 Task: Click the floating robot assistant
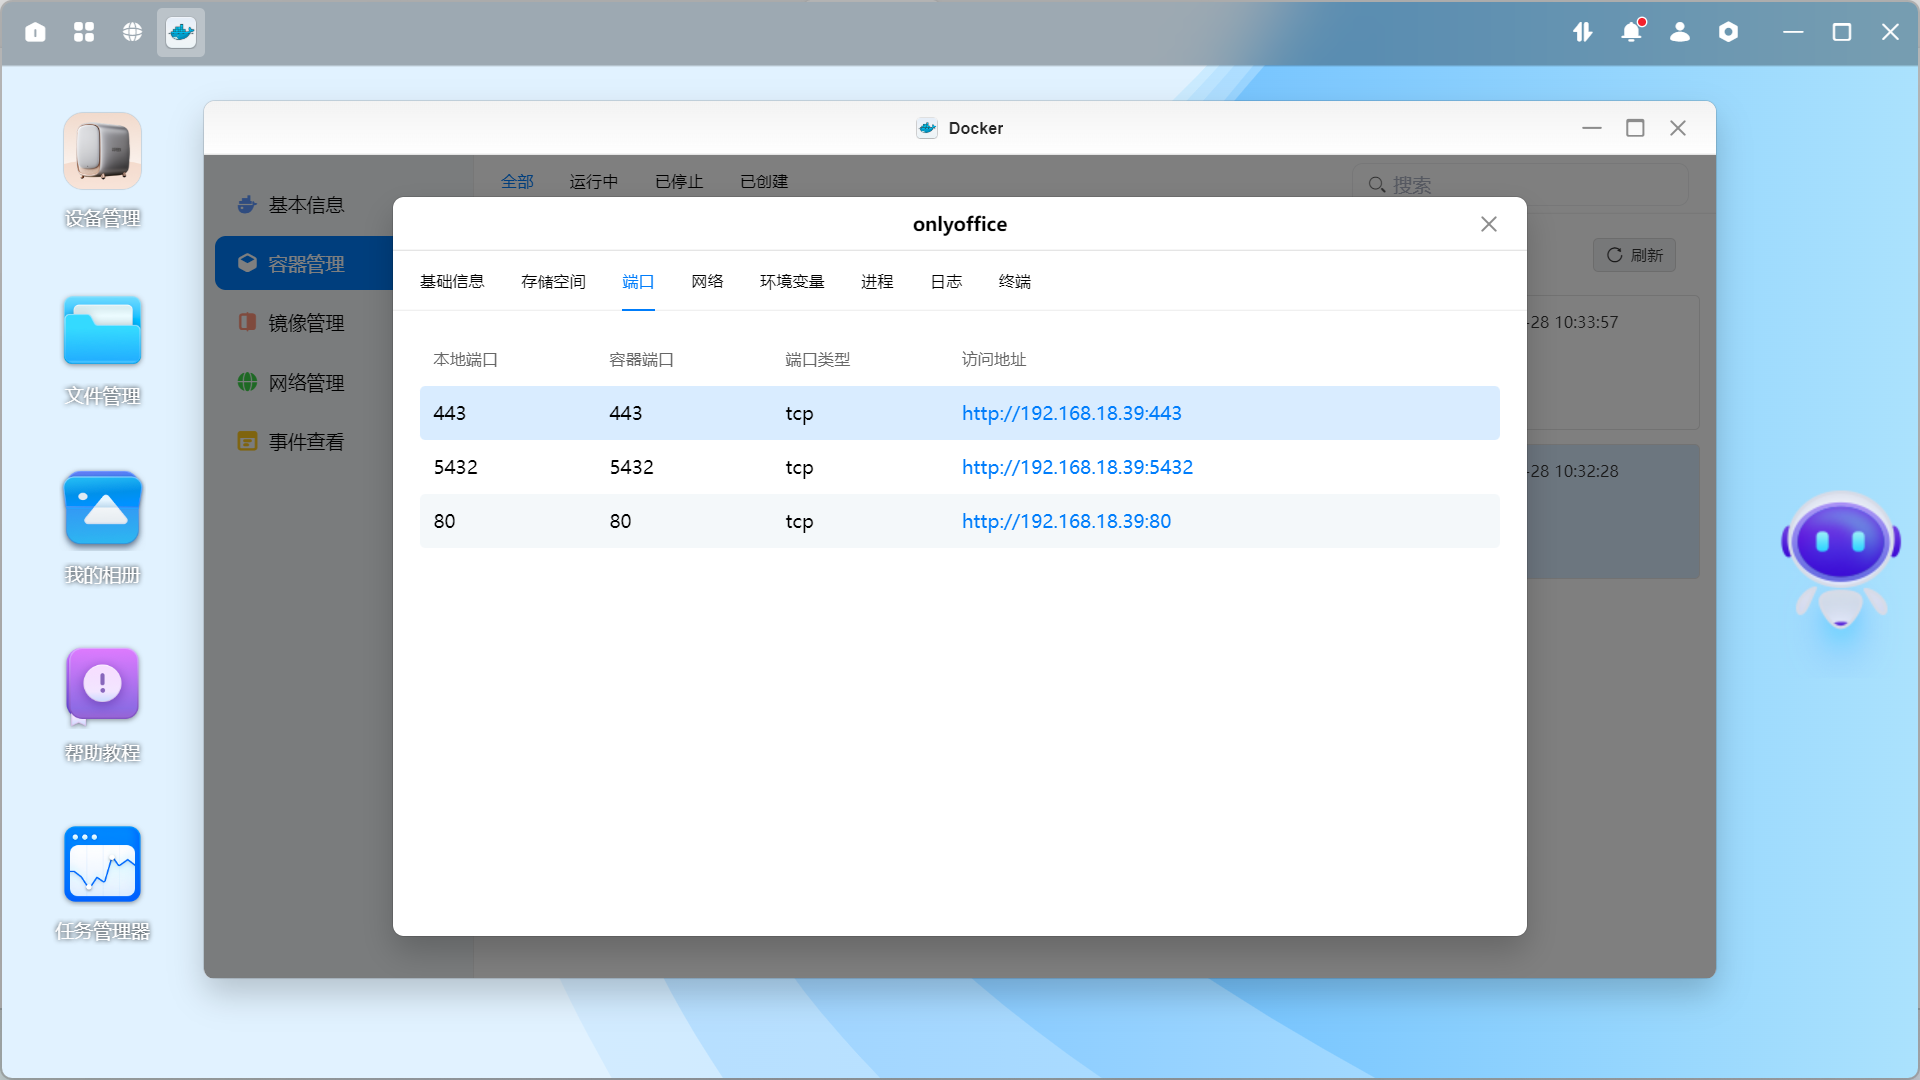click(1840, 558)
